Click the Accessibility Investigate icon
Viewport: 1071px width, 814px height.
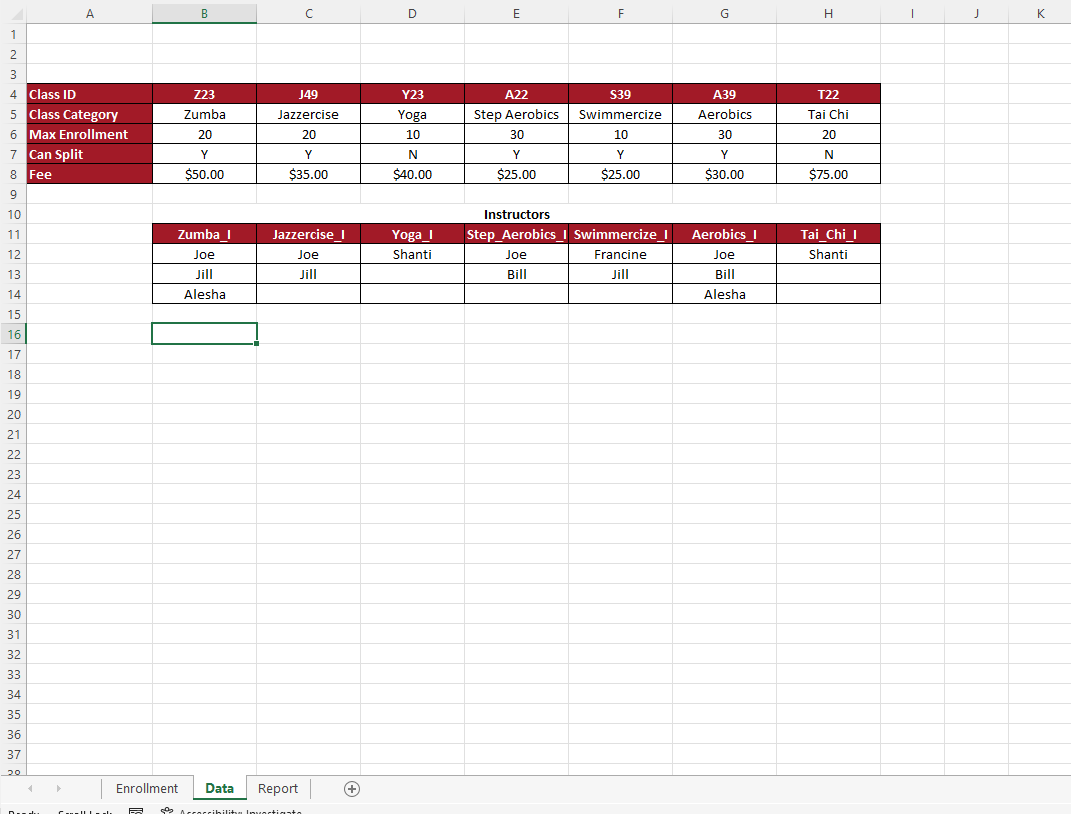pos(166,810)
